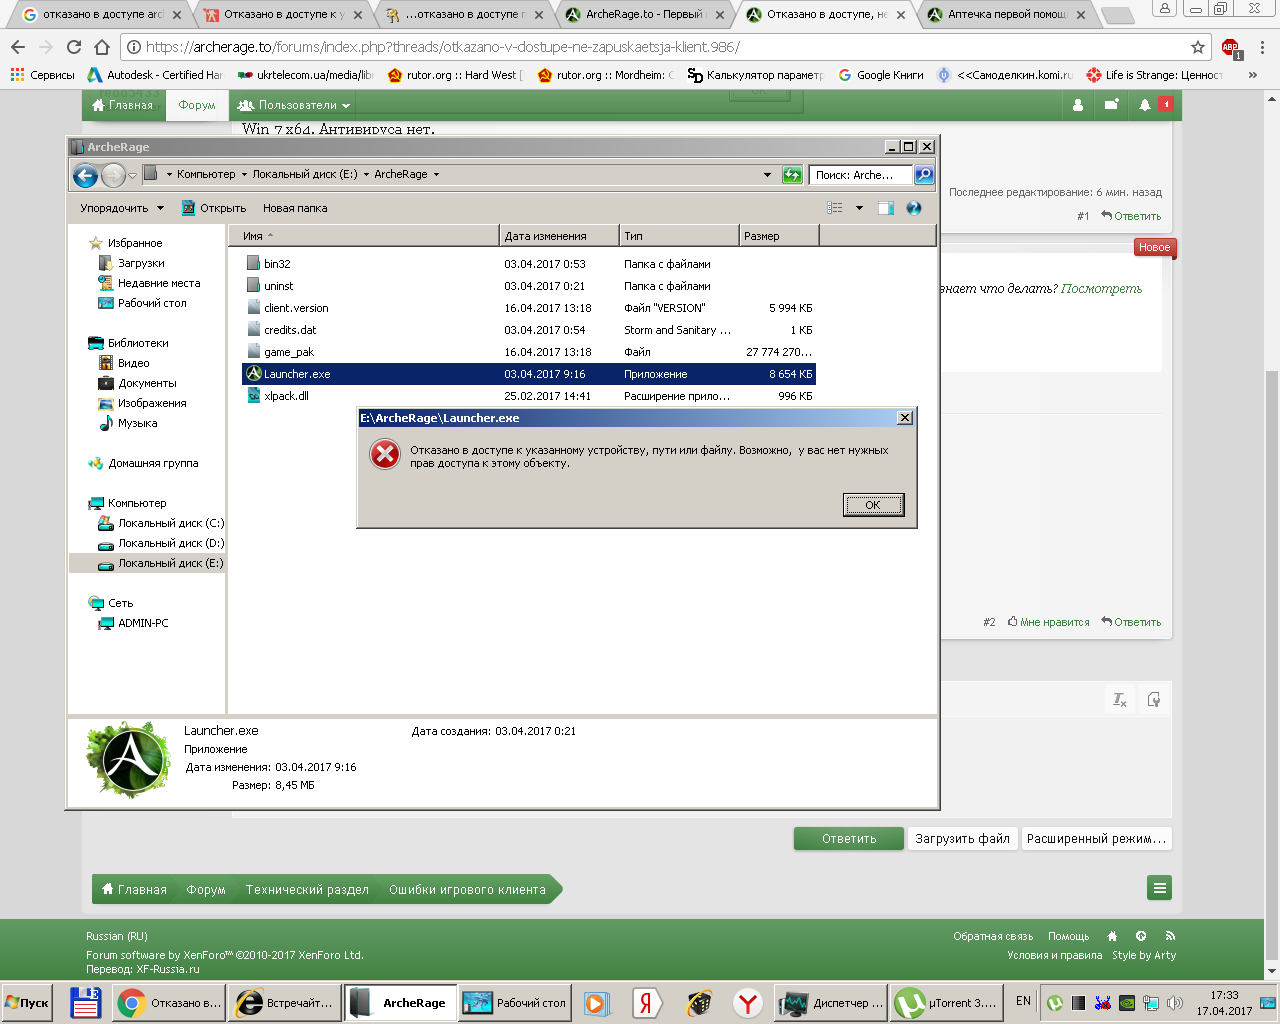Sort files by Дата изменения column
Image resolution: width=1280 pixels, height=1024 pixels.
pos(558,236)
